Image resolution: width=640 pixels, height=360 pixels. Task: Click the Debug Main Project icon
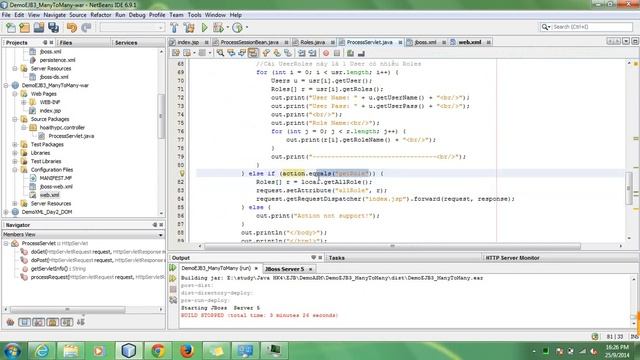(218, 28)
